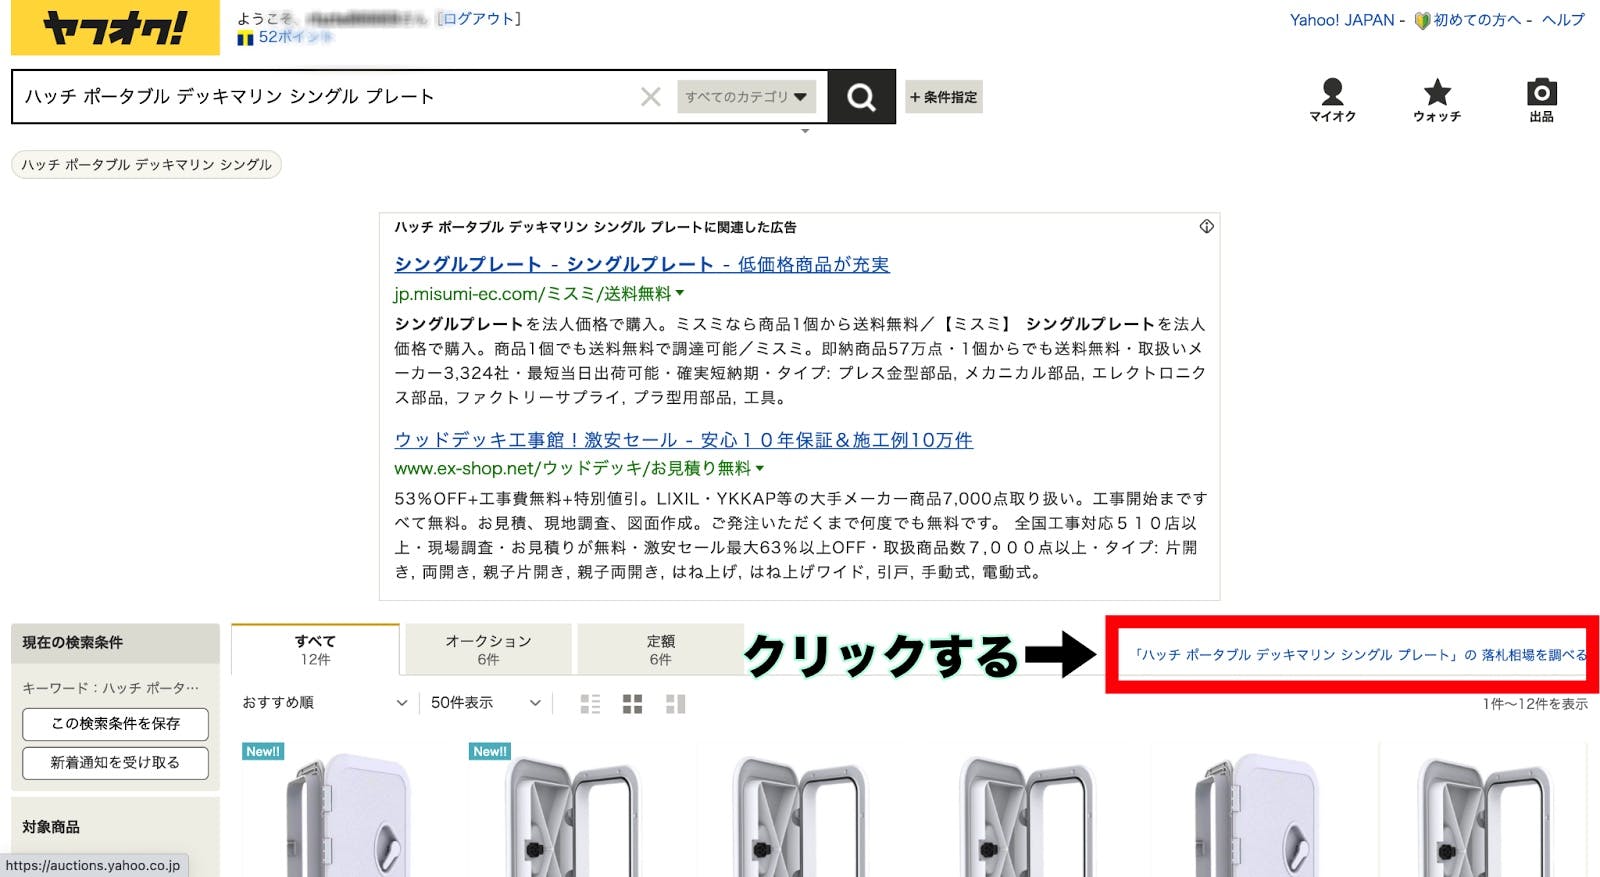Click the ヤフオク! logo
The height and width of the screenshot is (877, 1600).
click(x=115, y=28)
